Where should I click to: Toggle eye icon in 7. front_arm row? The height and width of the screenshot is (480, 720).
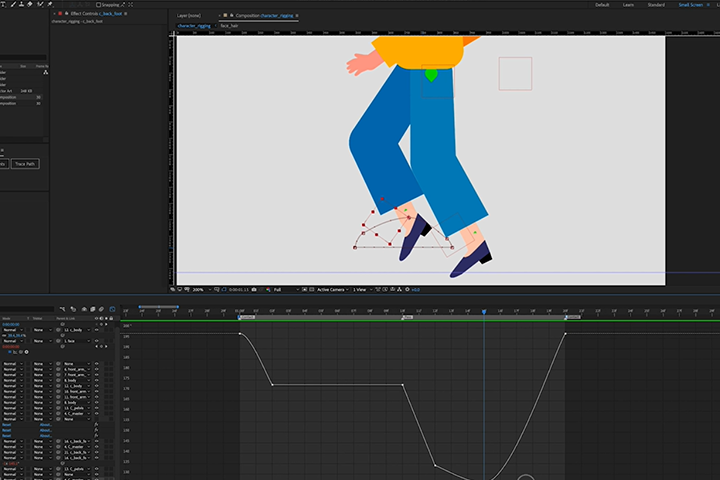pyautogui.click(x=96, y=374)
